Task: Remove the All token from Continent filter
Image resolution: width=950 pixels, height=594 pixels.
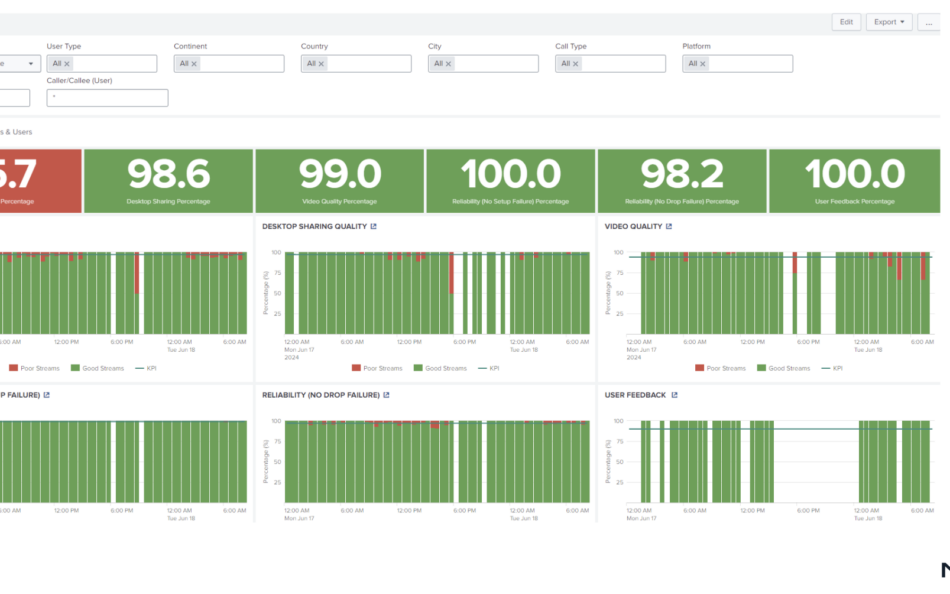Action: [x=194, y=64]
